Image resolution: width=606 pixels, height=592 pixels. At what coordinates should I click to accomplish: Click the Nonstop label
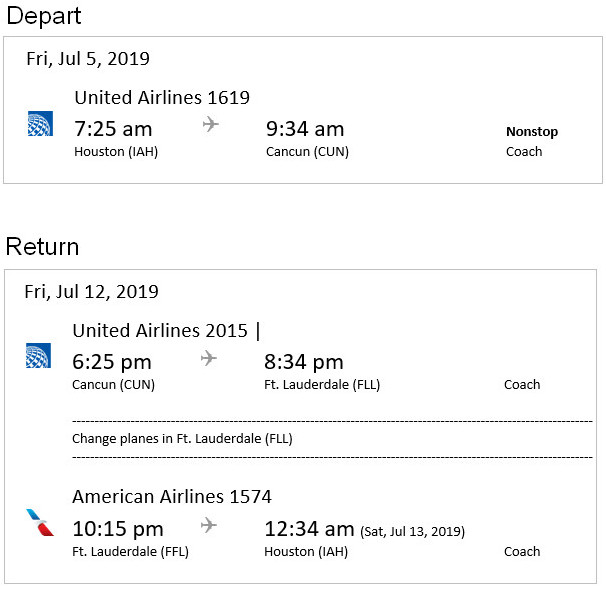532,131
